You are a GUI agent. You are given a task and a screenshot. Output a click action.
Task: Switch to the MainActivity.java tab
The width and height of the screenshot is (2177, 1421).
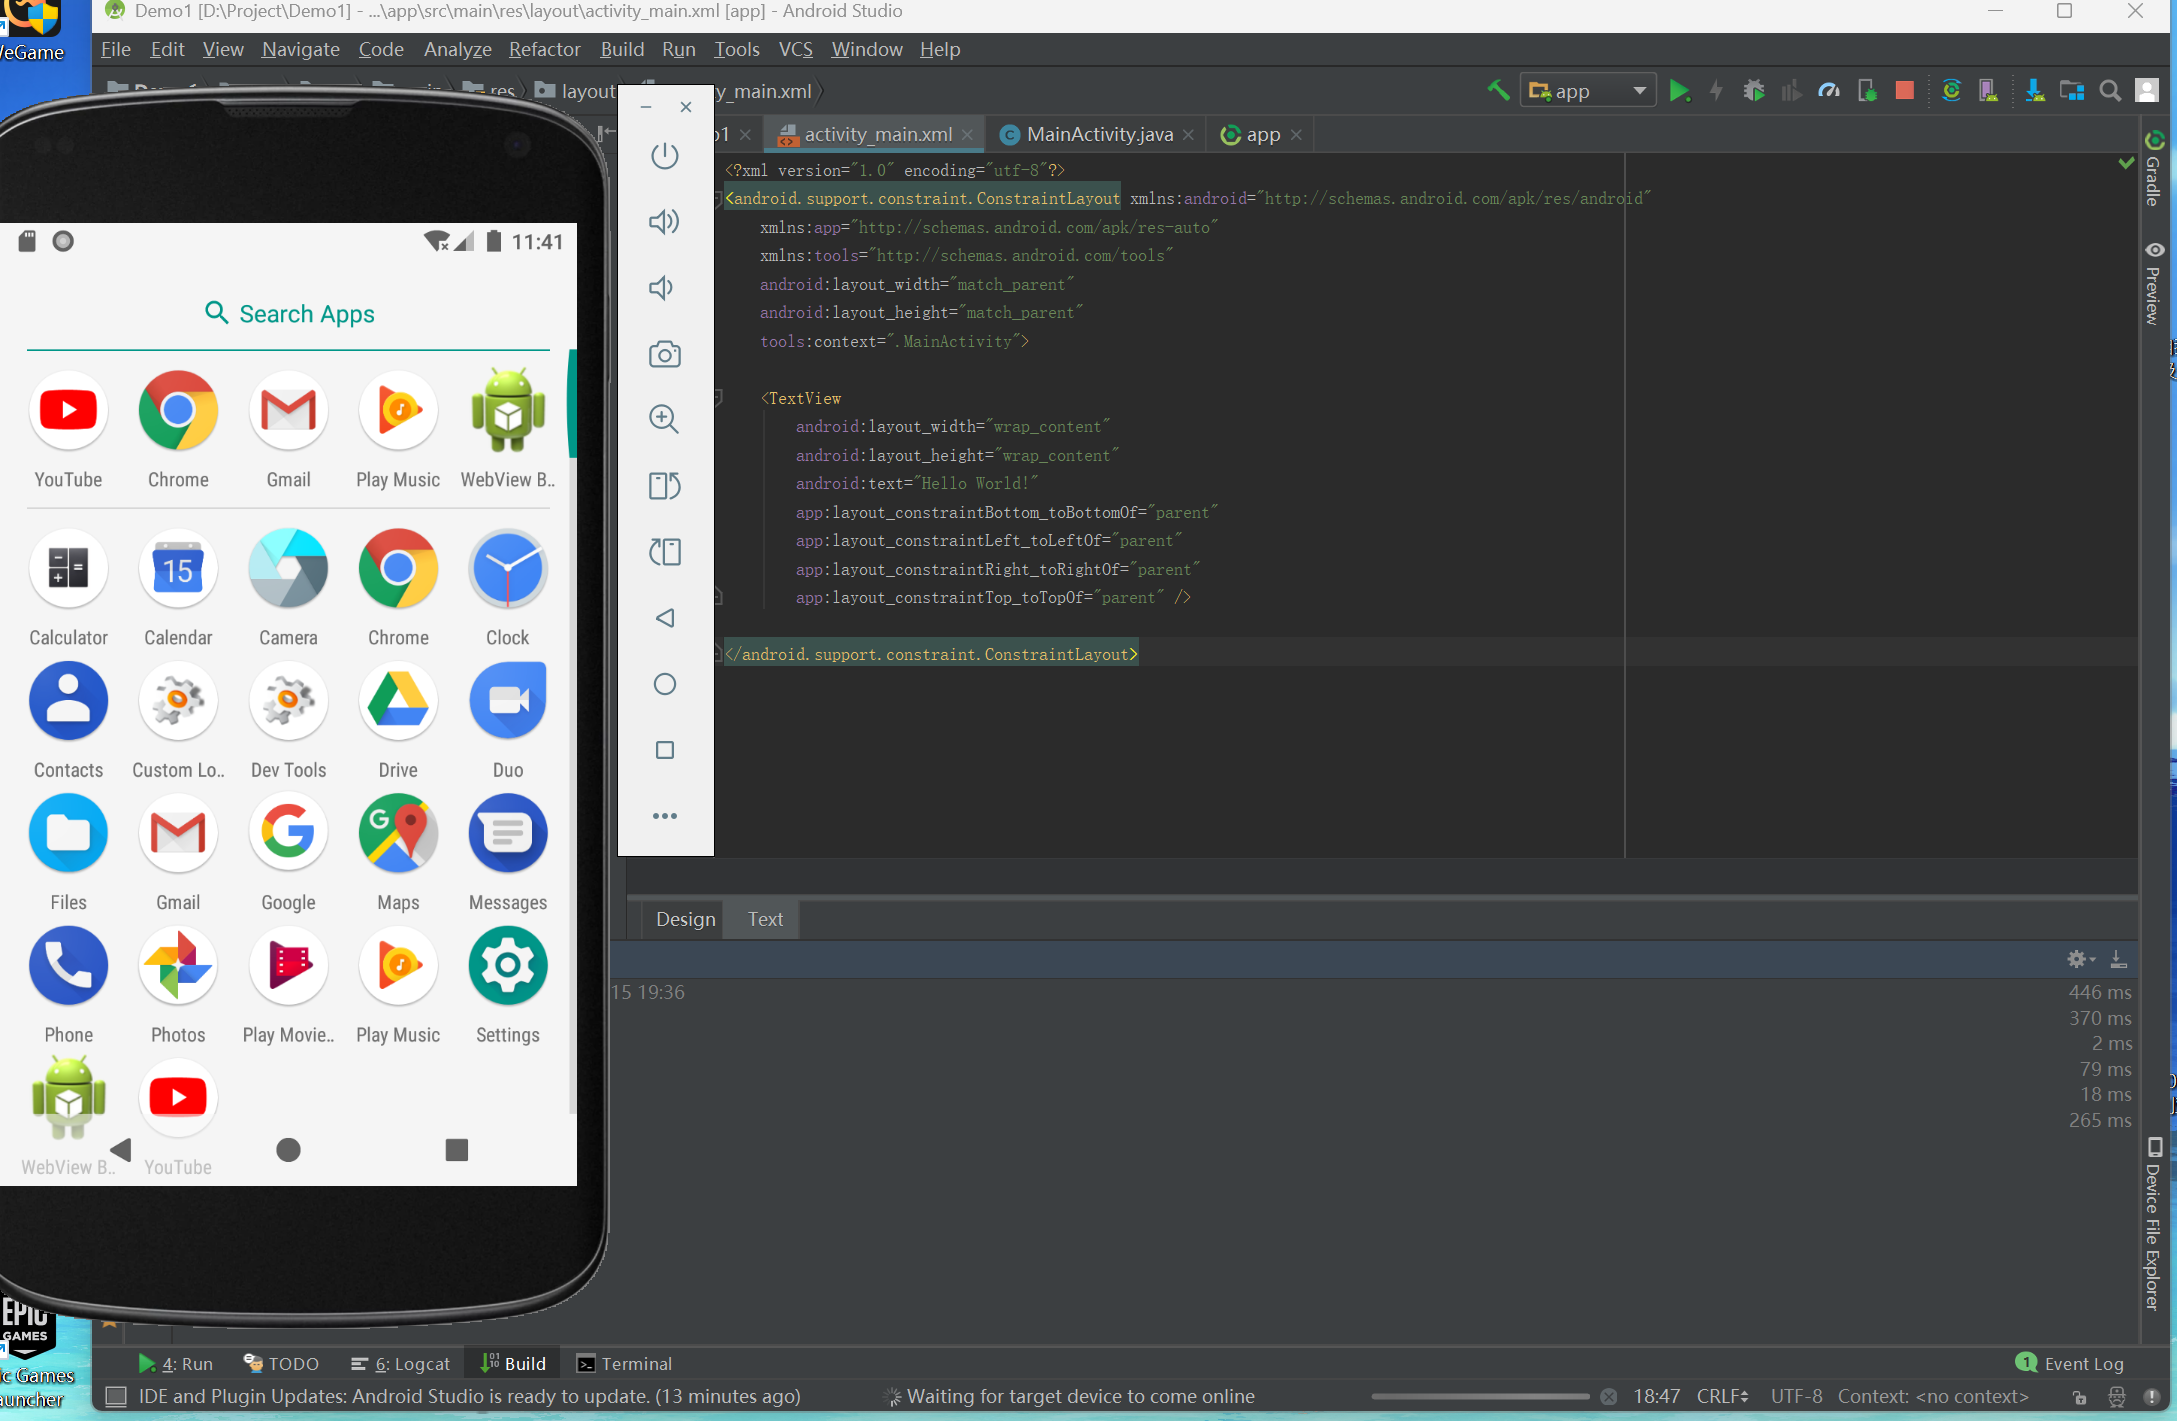coord(1098,134)
